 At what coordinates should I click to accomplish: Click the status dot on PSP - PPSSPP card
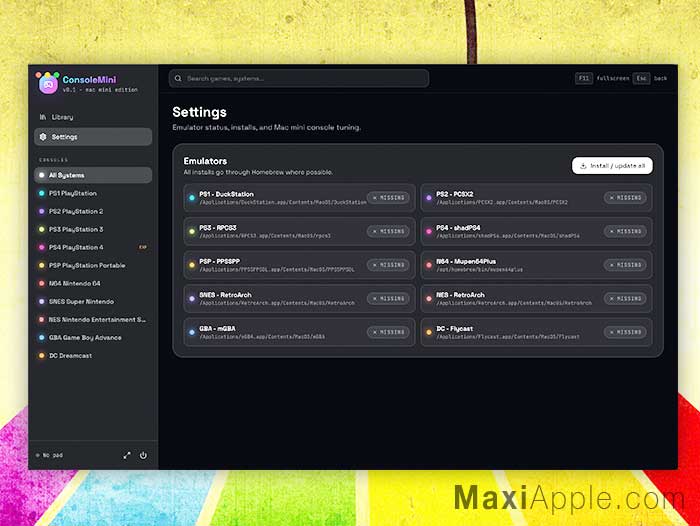[192, 265]
